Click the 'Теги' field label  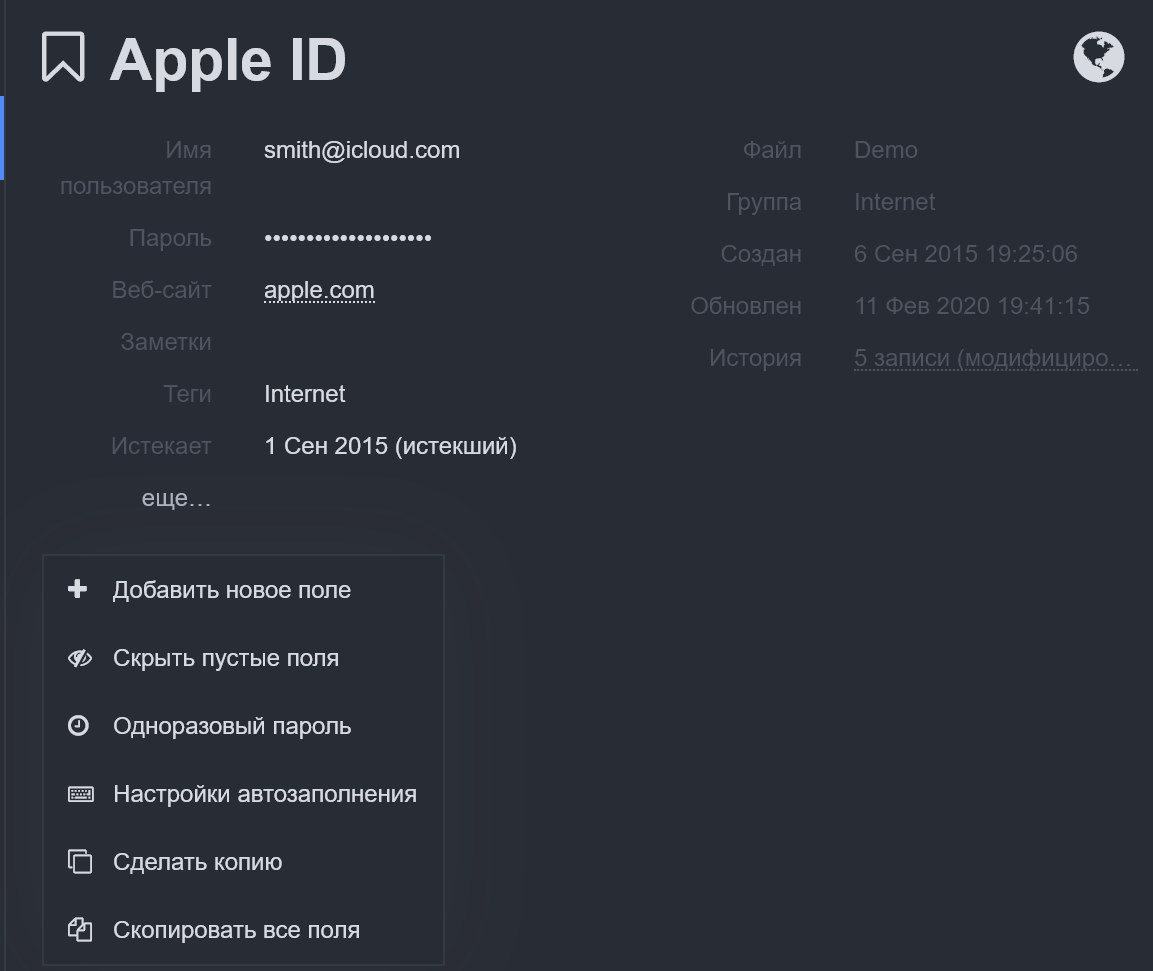click(187, 394)
